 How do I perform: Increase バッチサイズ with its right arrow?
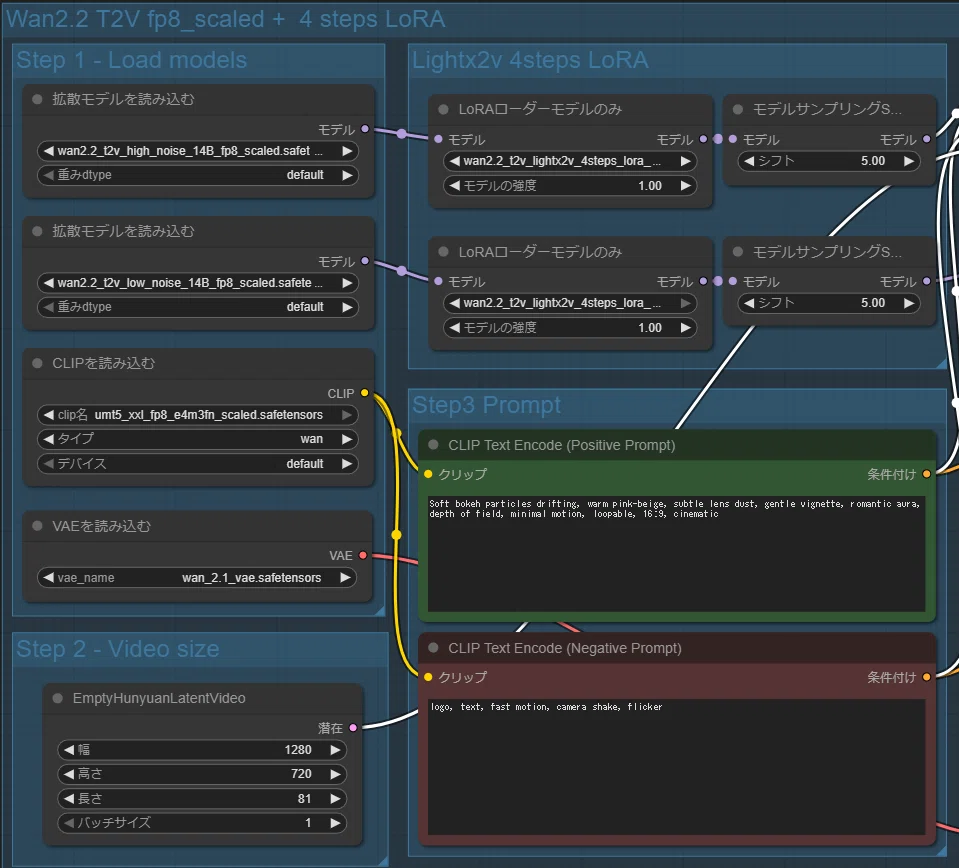[335, 823]
